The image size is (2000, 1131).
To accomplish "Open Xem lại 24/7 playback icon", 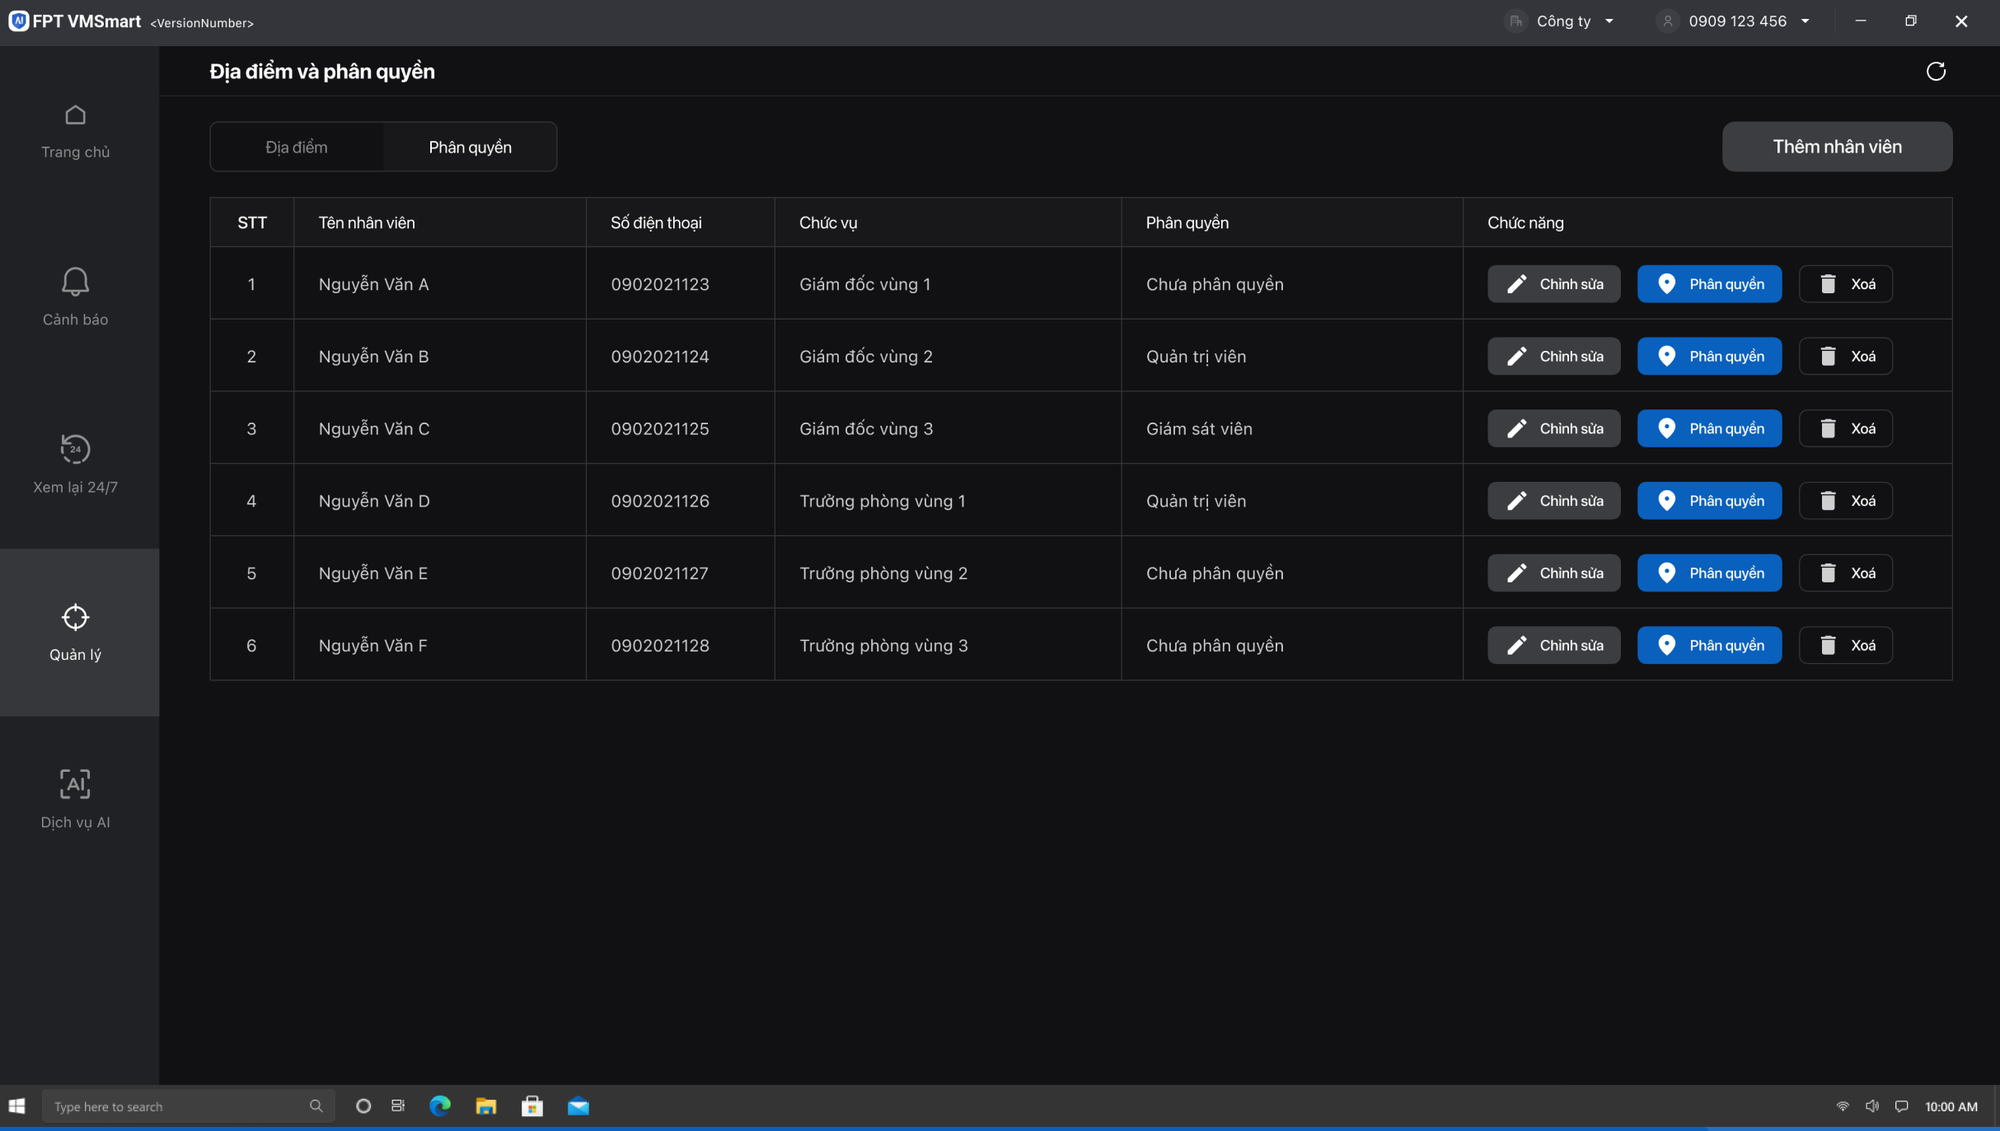I will coord(75,449).
